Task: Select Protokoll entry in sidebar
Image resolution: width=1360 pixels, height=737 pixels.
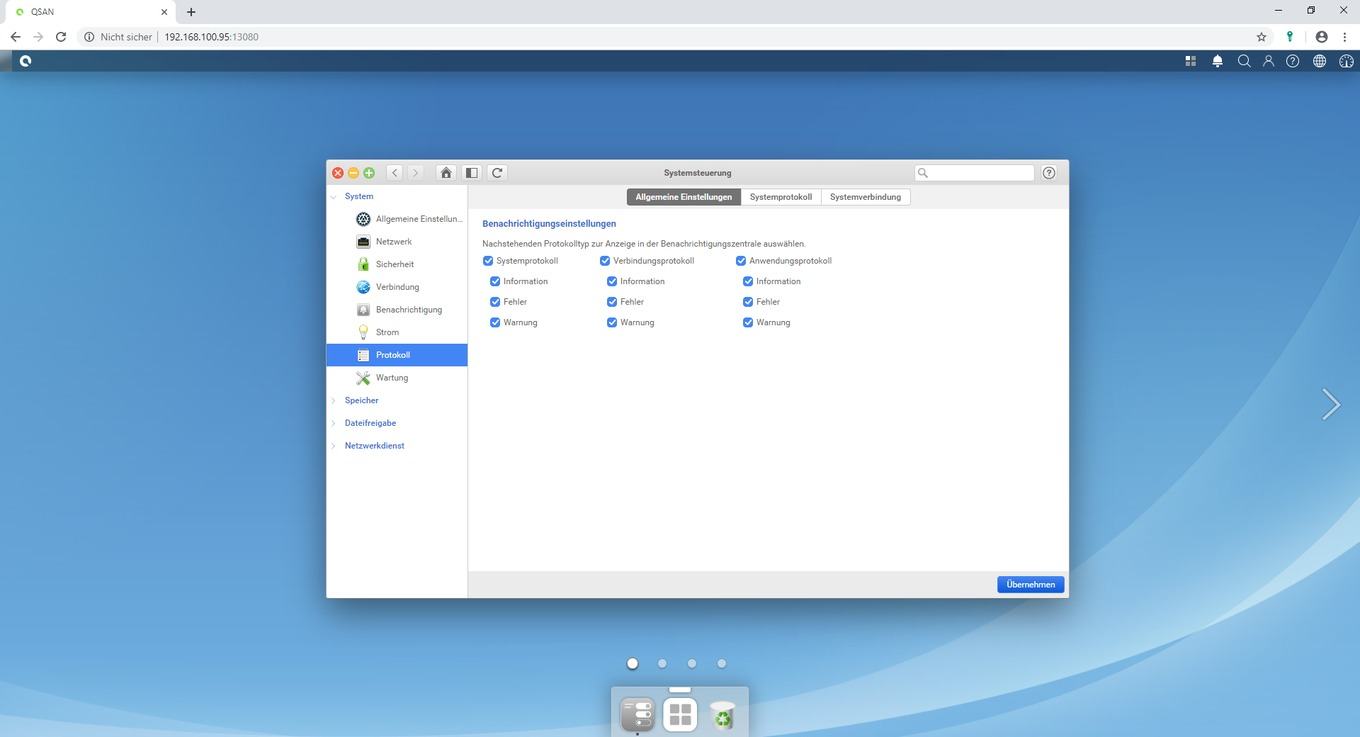Action: point(397,355)
